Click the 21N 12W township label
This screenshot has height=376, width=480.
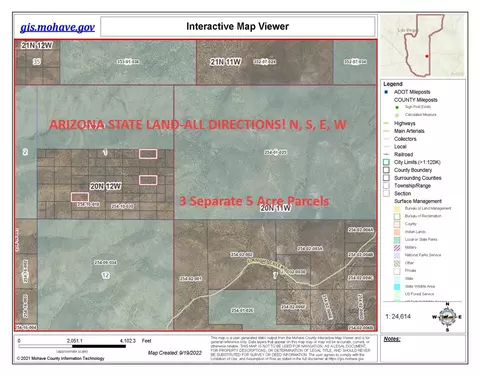[36, 46]
